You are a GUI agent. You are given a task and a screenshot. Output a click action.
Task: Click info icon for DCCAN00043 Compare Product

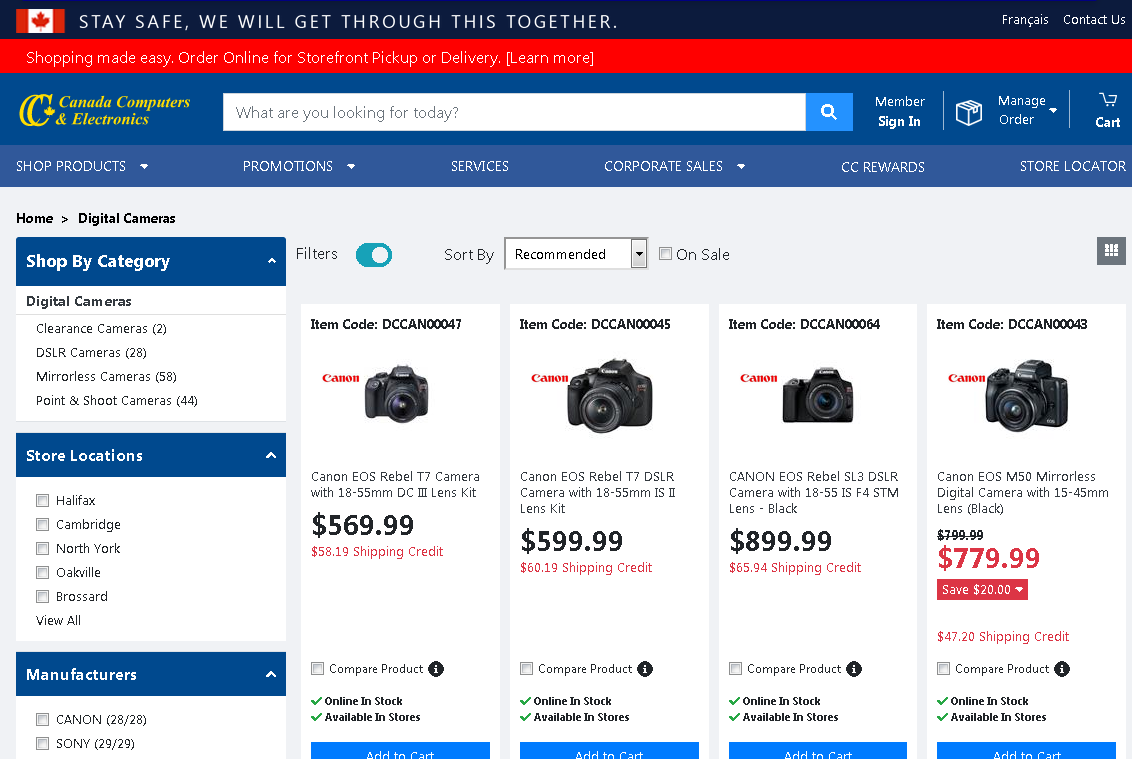[x=1061, y=669]
